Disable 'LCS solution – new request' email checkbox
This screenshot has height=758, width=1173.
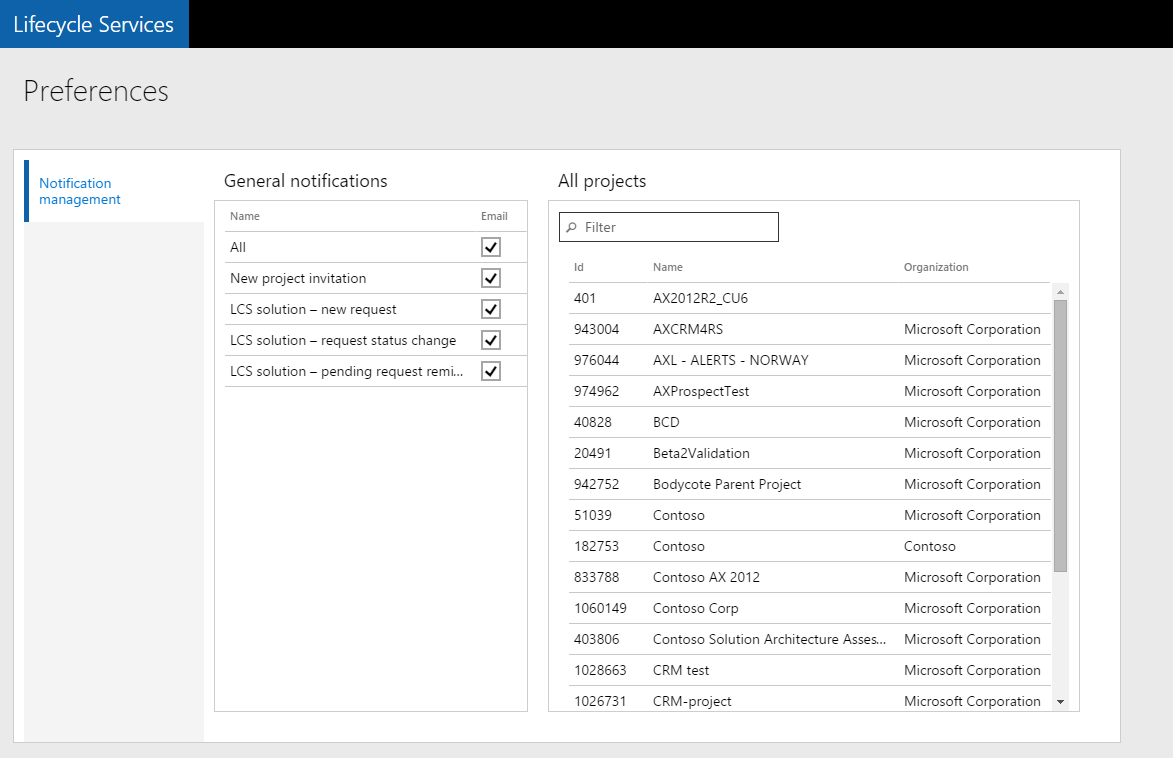490,309
